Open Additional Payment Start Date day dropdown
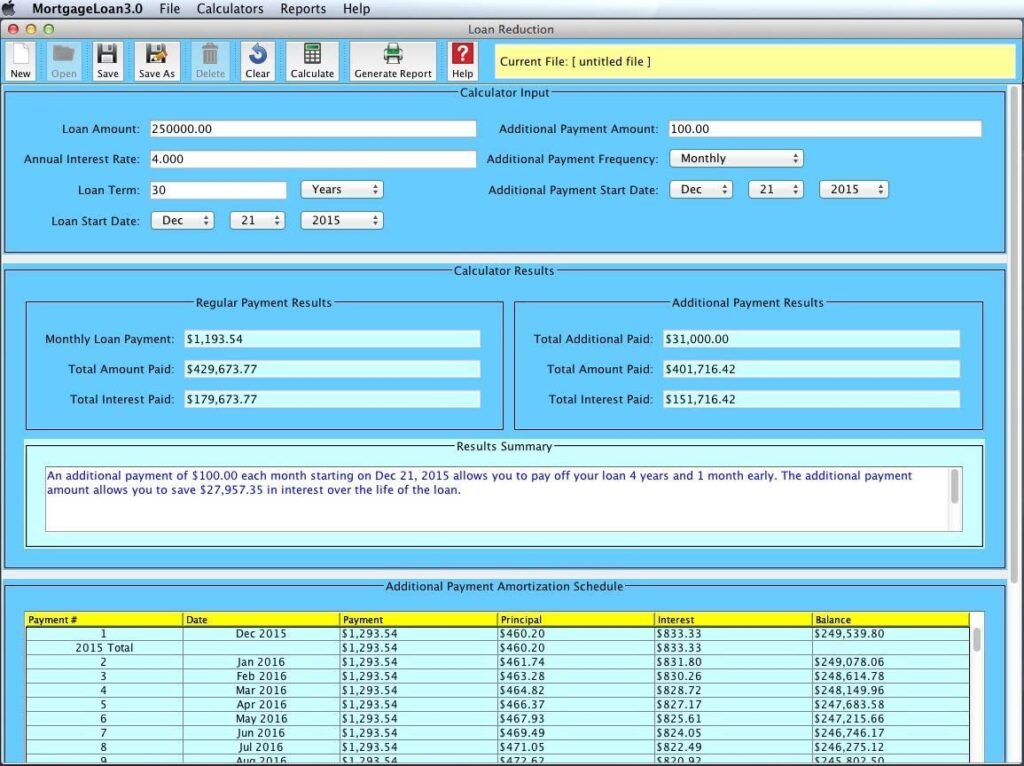1024x766 pixels. pyautogui.click(x=776, y=189)
